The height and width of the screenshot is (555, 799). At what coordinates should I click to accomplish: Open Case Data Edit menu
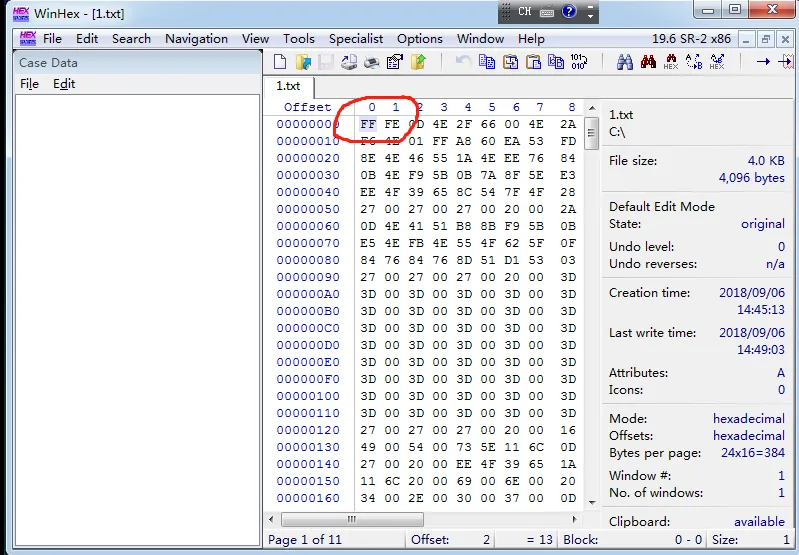pos(64,84)
